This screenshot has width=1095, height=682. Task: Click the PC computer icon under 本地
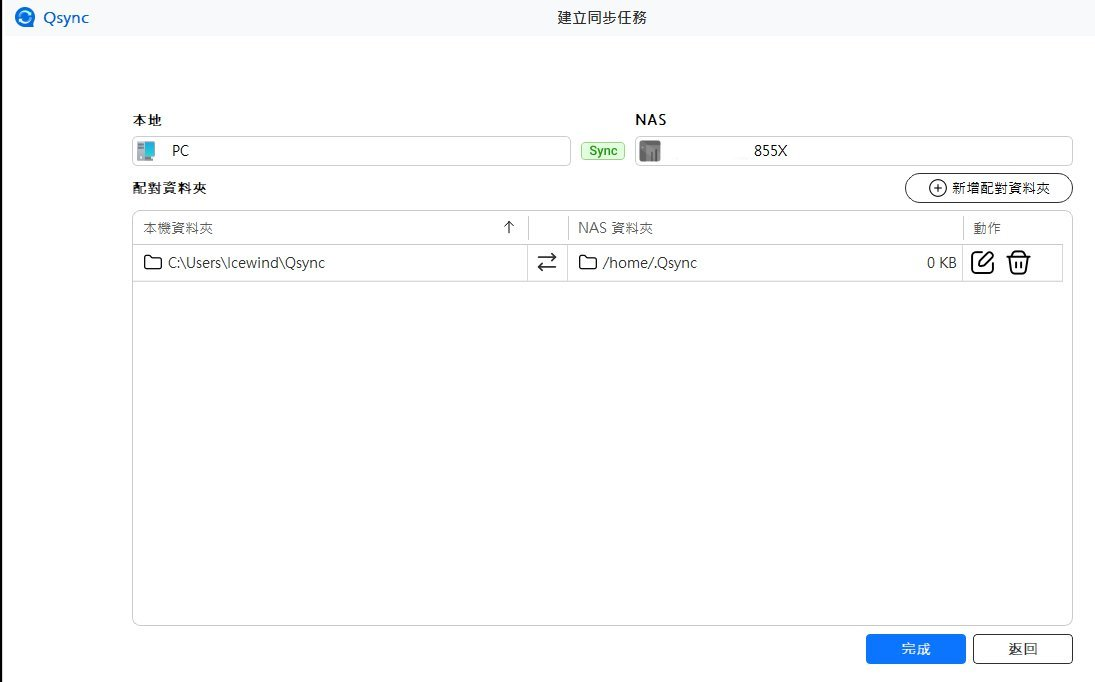pos(147,151)
